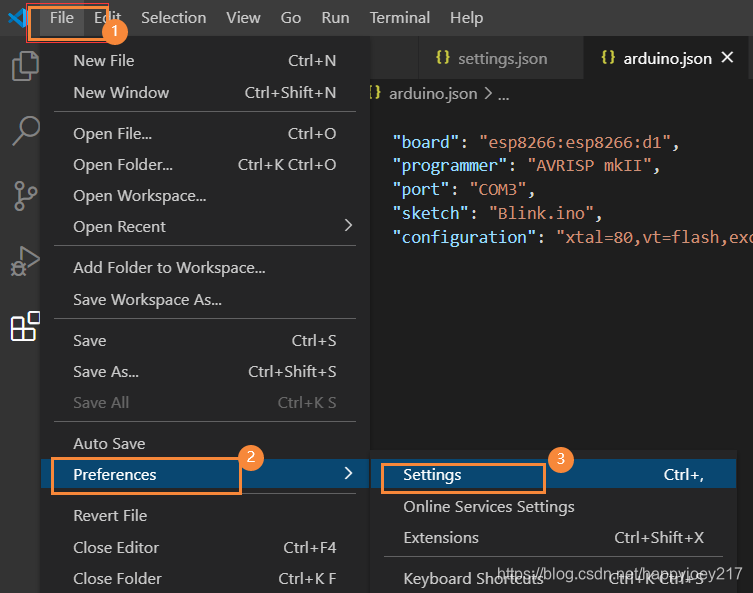
Task: Close the arduino.json tab
Action: coord(728,58)
